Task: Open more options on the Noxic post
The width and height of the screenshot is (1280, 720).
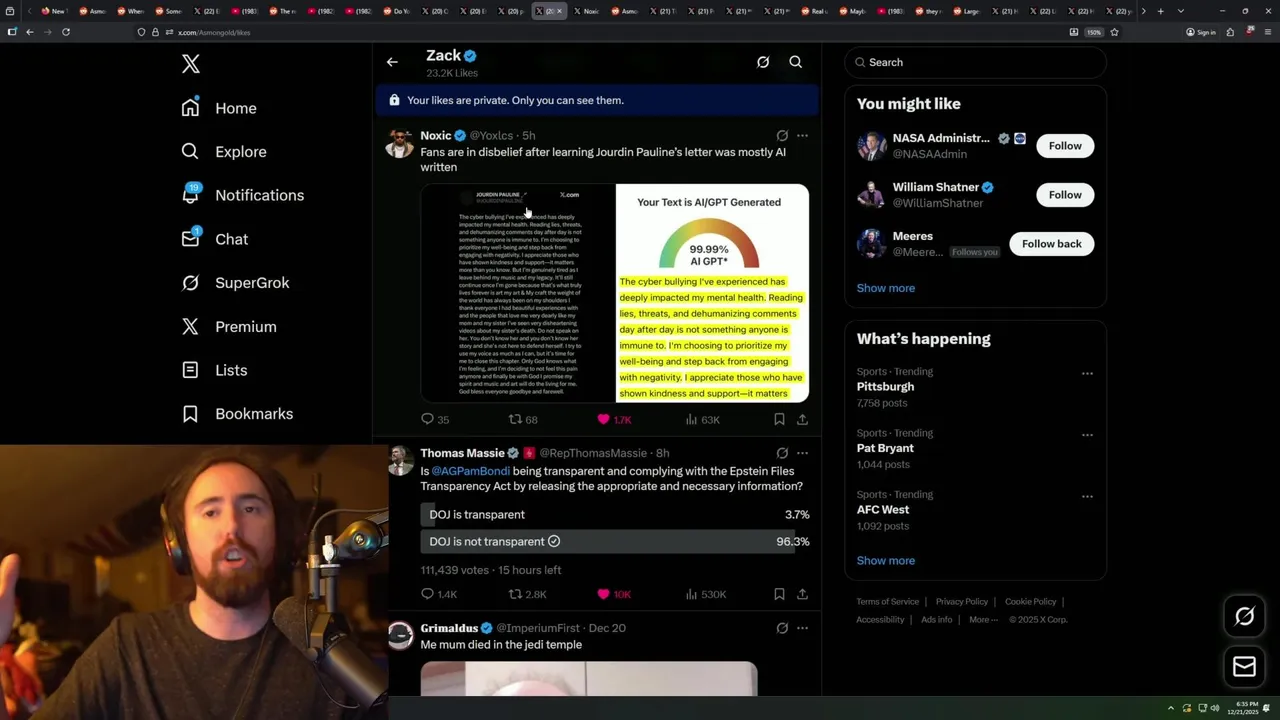Action: click(802, 135)
